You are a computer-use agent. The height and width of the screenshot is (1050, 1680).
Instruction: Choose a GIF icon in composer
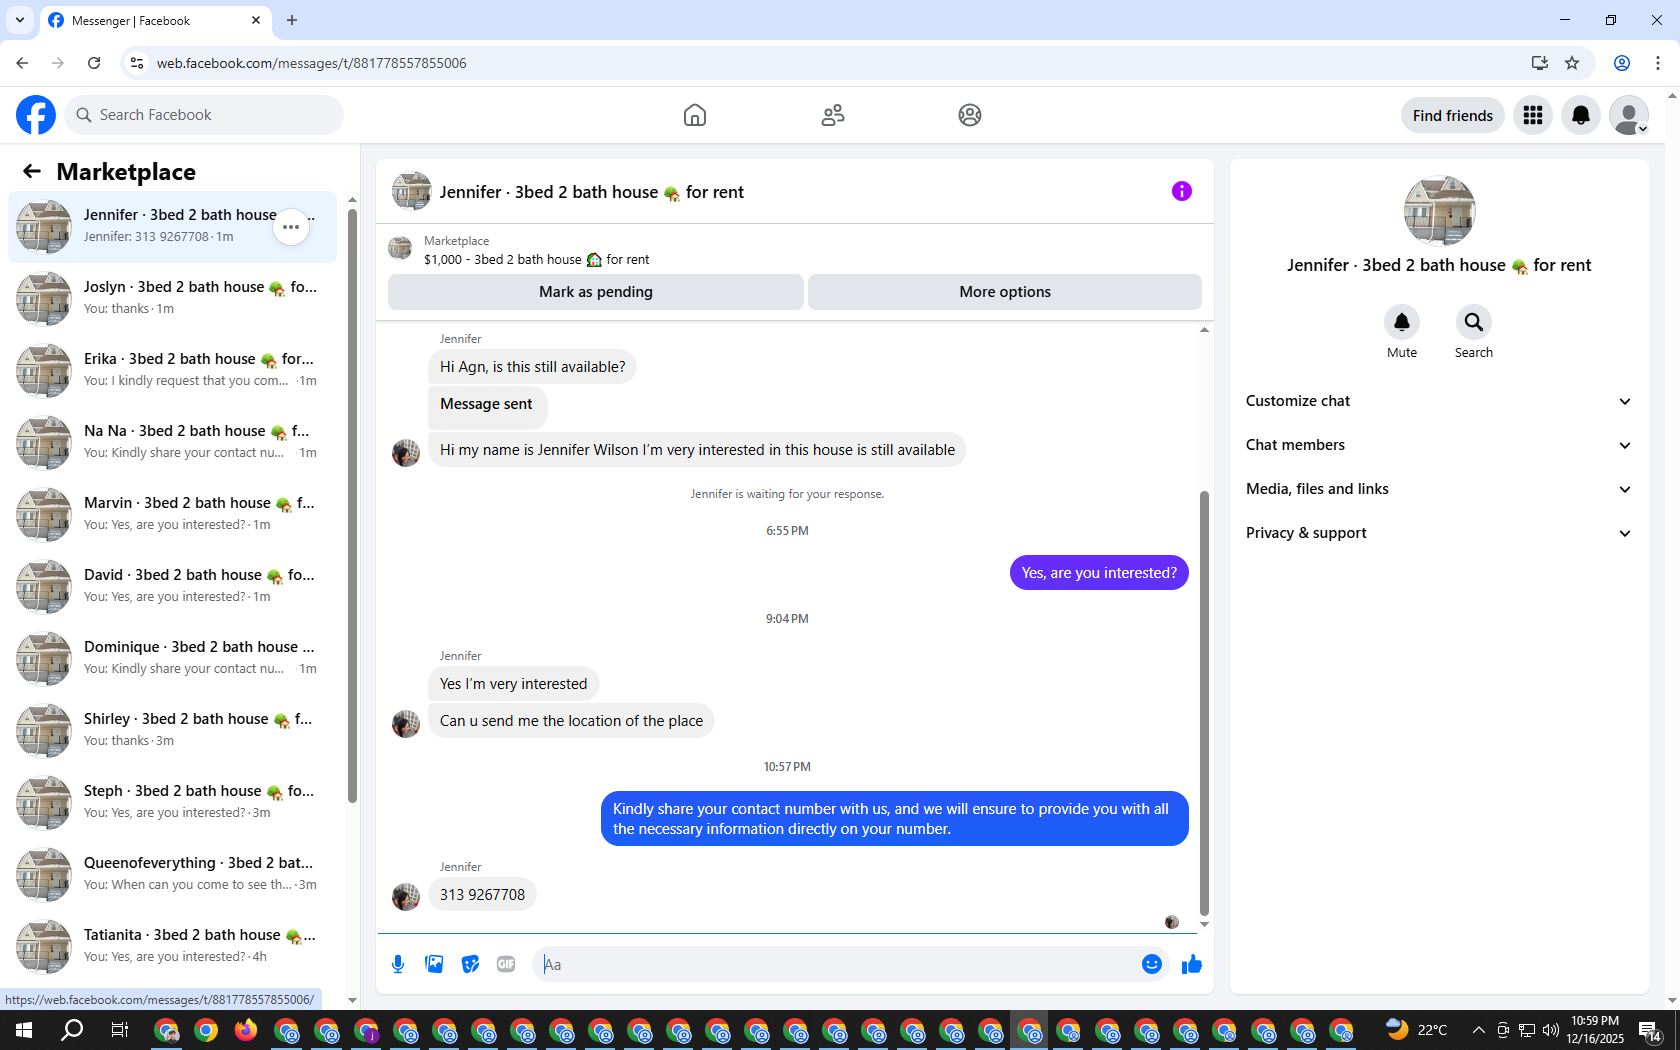click(506, 964)
